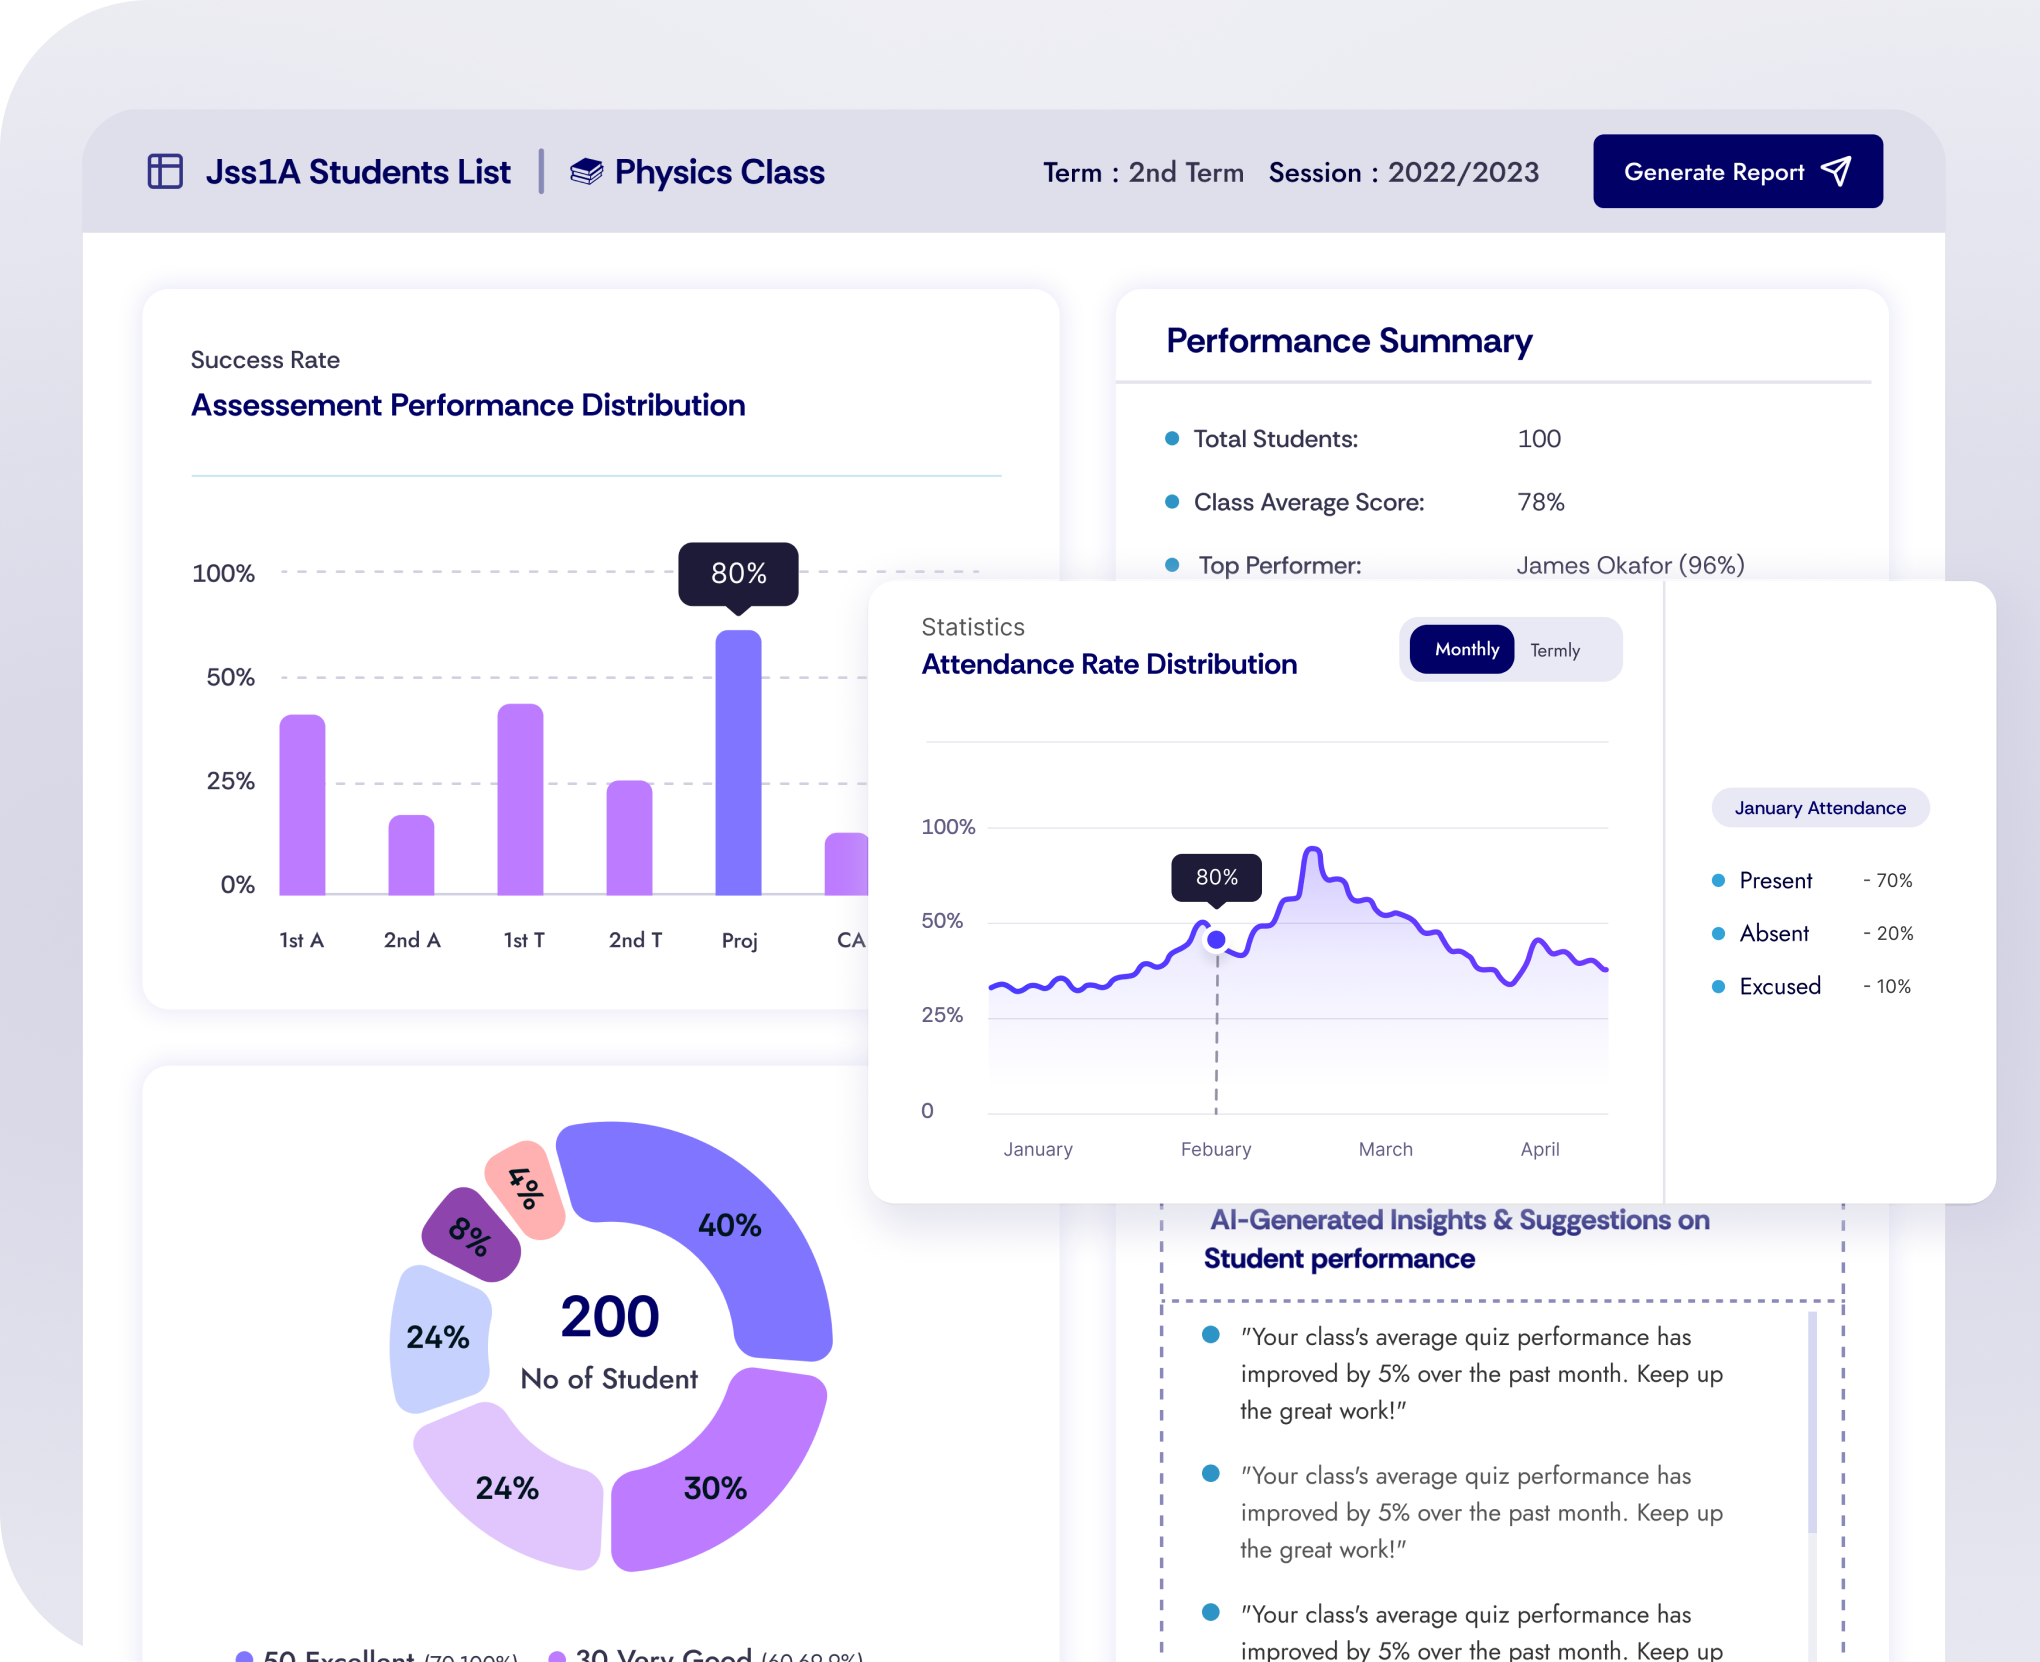The height and width of the screenshot is (1662, 2040).
Task: Toggle the Excused legend entry
Action: tap(1780, 986)
